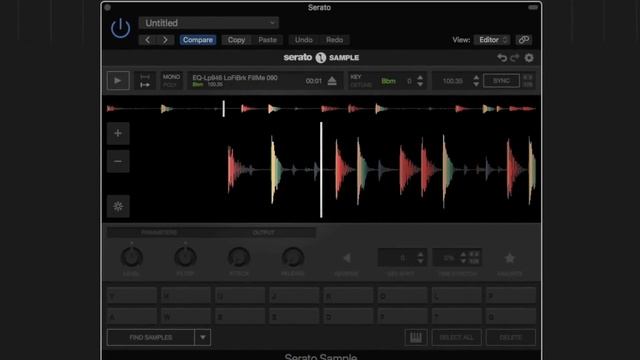Decrease the pad Key Shift stepper
Image resolution: width=640 pixels, height=360 pixels.
click(420, 261)
